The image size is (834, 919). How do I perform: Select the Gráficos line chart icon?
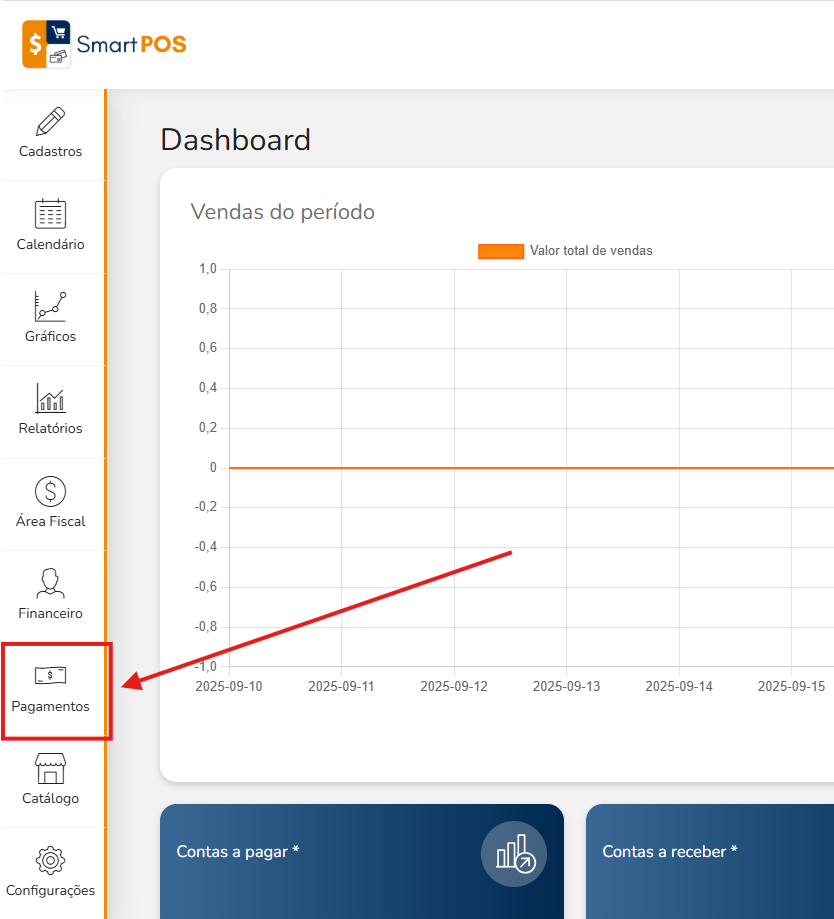pos(50,306)
